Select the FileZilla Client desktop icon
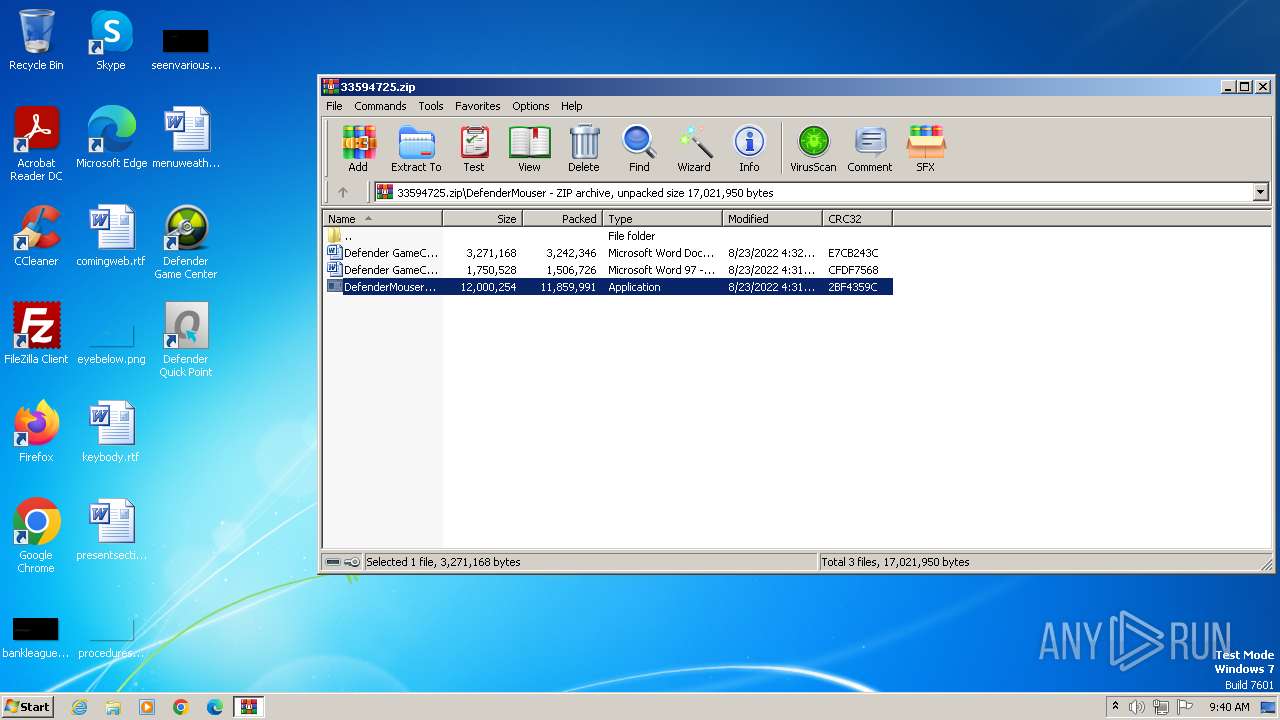This screenshot has width=1280, height=720. click(x=36, y=333)
